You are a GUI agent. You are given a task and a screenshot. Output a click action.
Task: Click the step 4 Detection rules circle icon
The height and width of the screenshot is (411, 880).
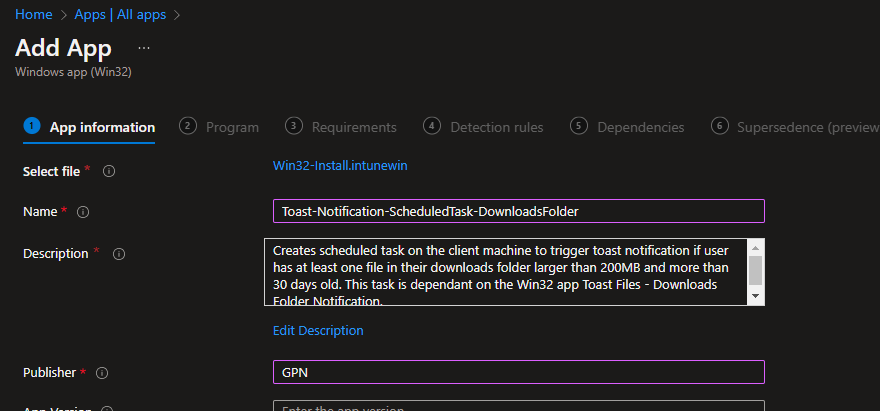pyautogui.click(x=431, y=126)
